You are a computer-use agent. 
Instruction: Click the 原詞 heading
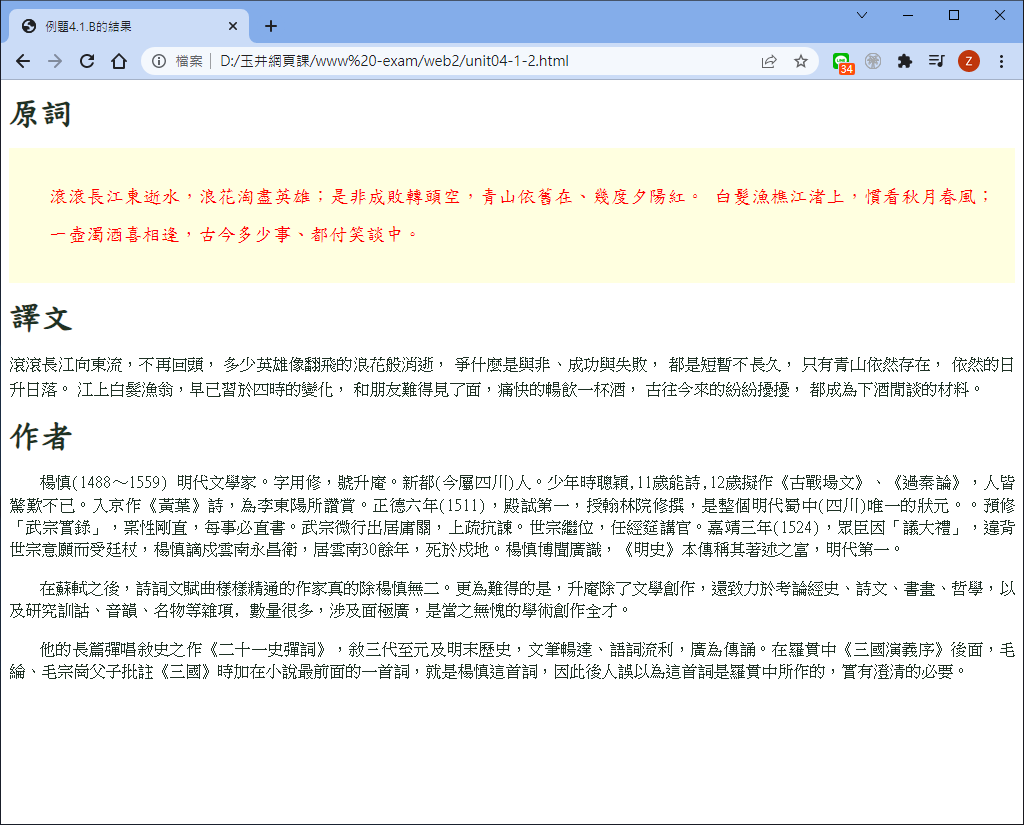click(x=41, y=115)
